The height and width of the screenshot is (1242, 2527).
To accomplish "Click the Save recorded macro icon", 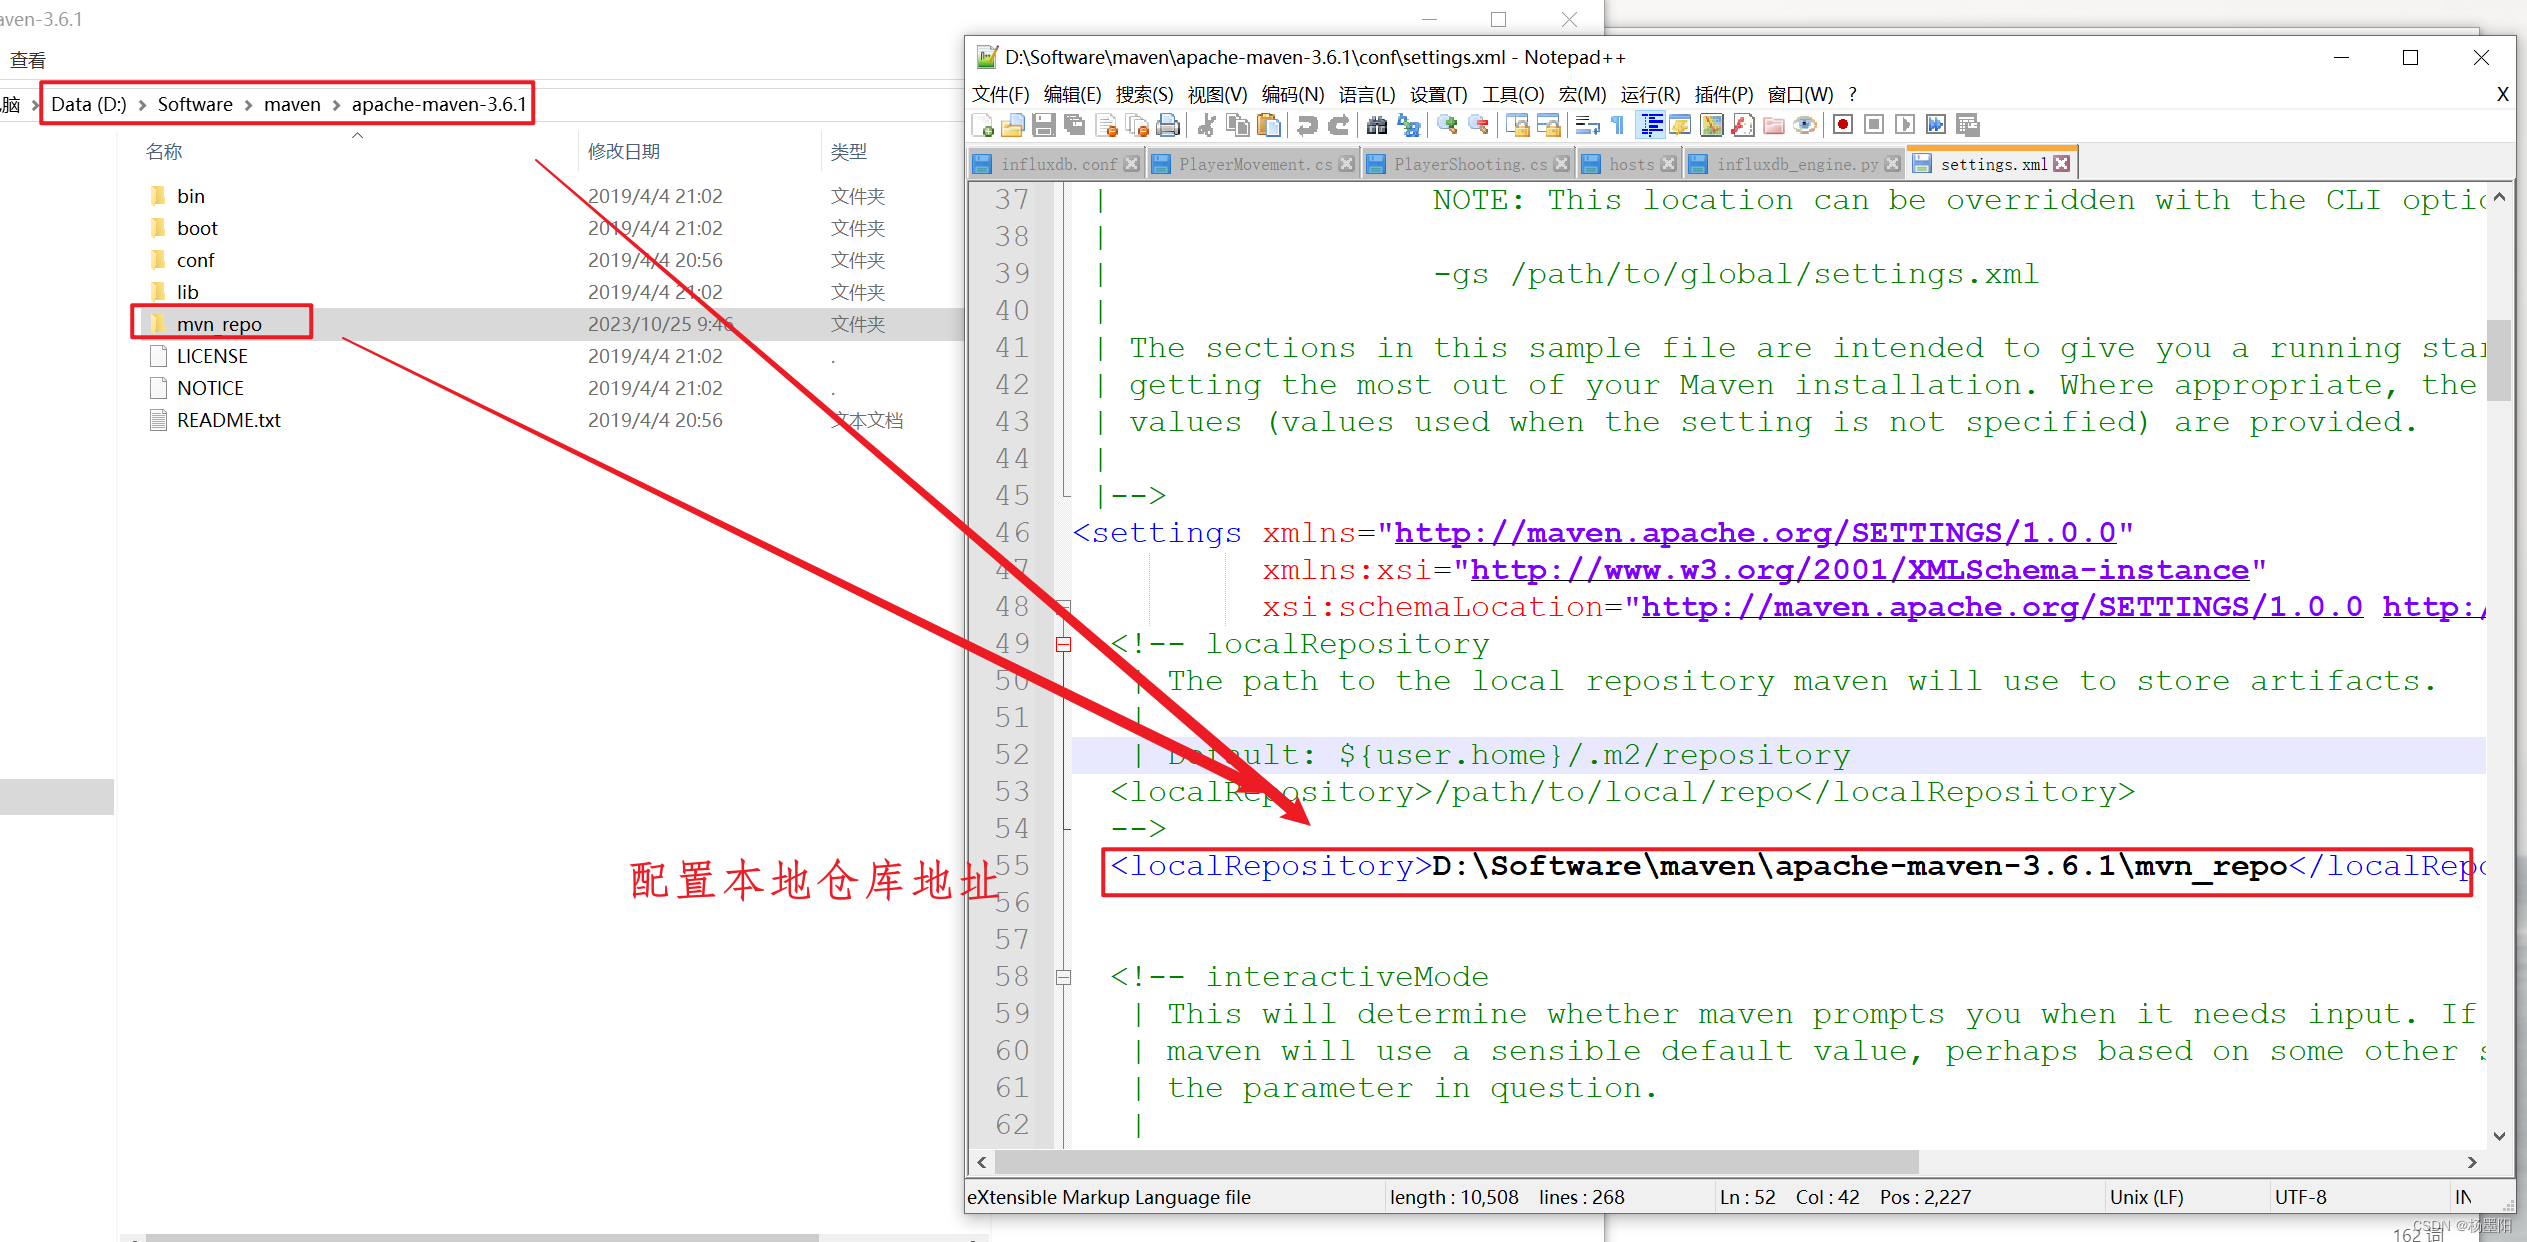I will 1967,125.
